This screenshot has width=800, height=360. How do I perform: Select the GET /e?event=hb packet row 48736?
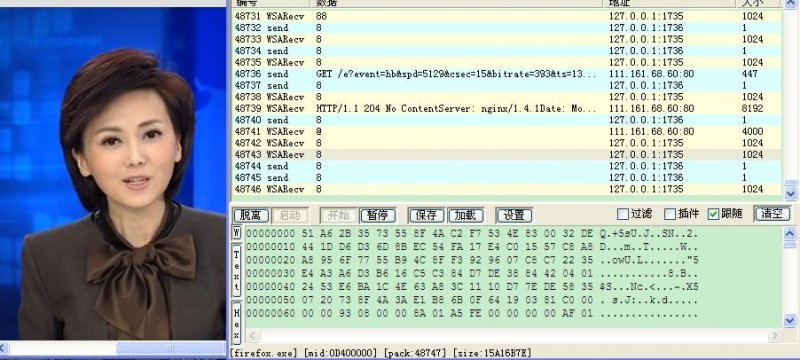point(507,74)
